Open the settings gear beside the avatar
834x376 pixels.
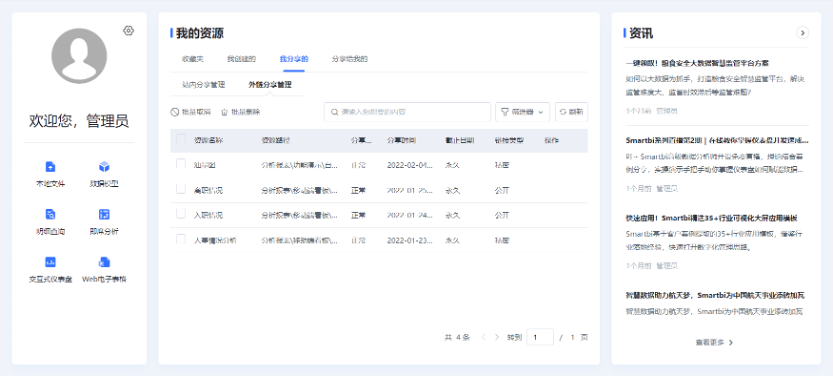tap(128, 31)
